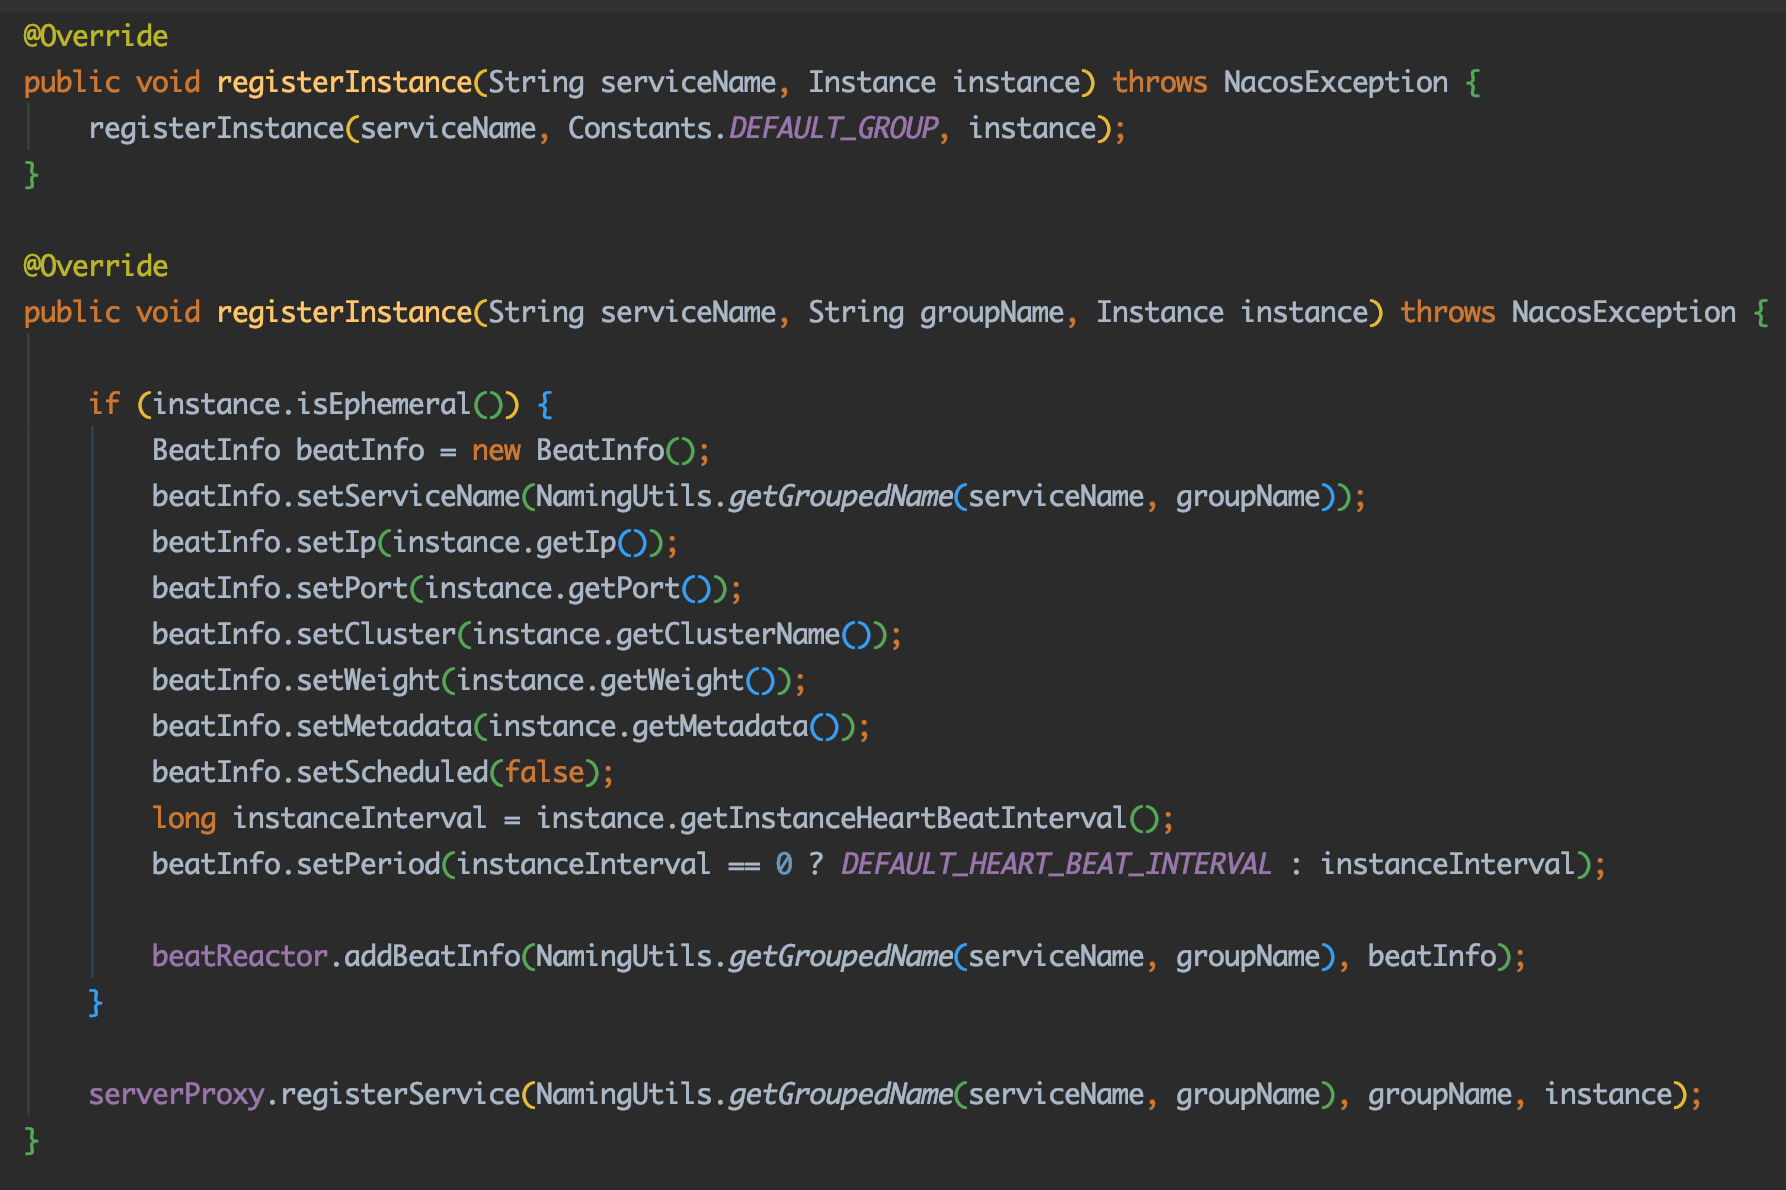Select the DEFAULT_HEART_BEAT_INTERVAL constant
This screenshot has height=1190, width=1786.
coord(1056,864)
